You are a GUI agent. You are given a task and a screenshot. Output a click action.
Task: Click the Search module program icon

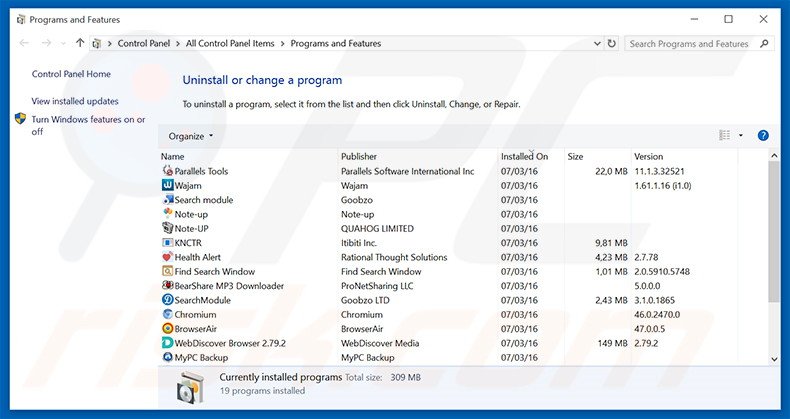point(168,199)
